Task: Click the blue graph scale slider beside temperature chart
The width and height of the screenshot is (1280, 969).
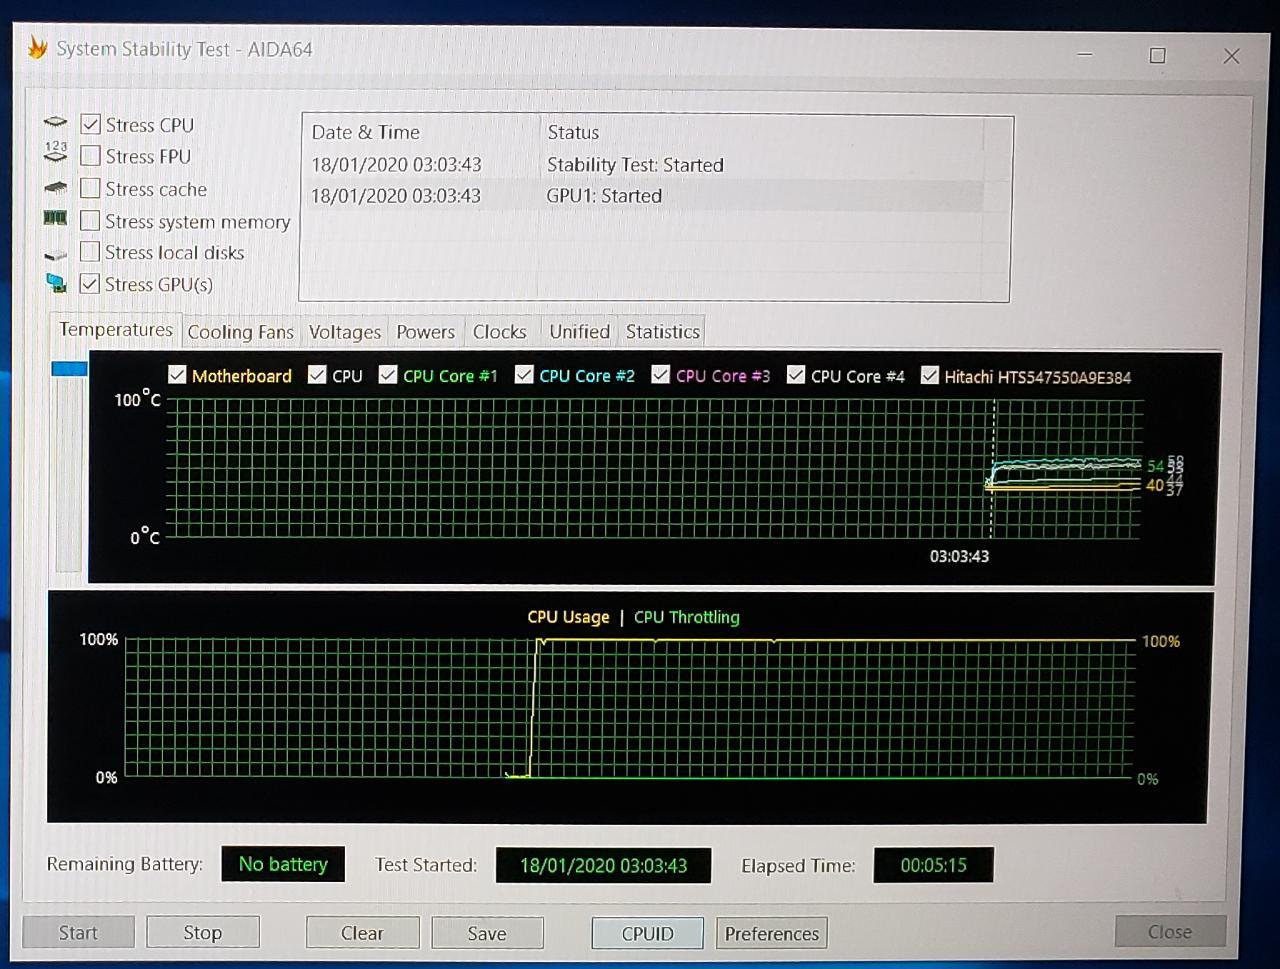Action: pos(69,368)
